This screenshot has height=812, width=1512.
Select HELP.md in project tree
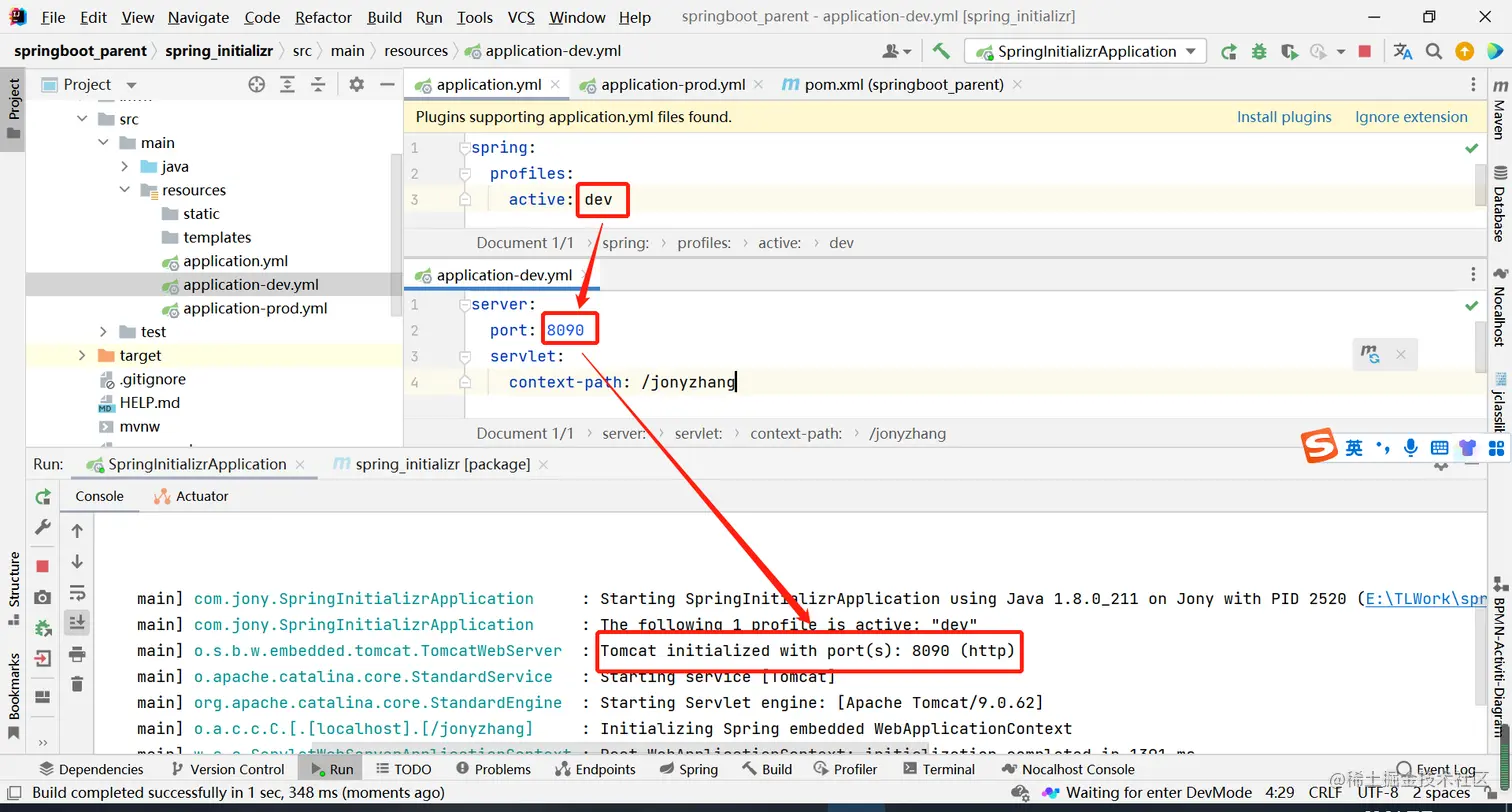click(x=150, y=403)
